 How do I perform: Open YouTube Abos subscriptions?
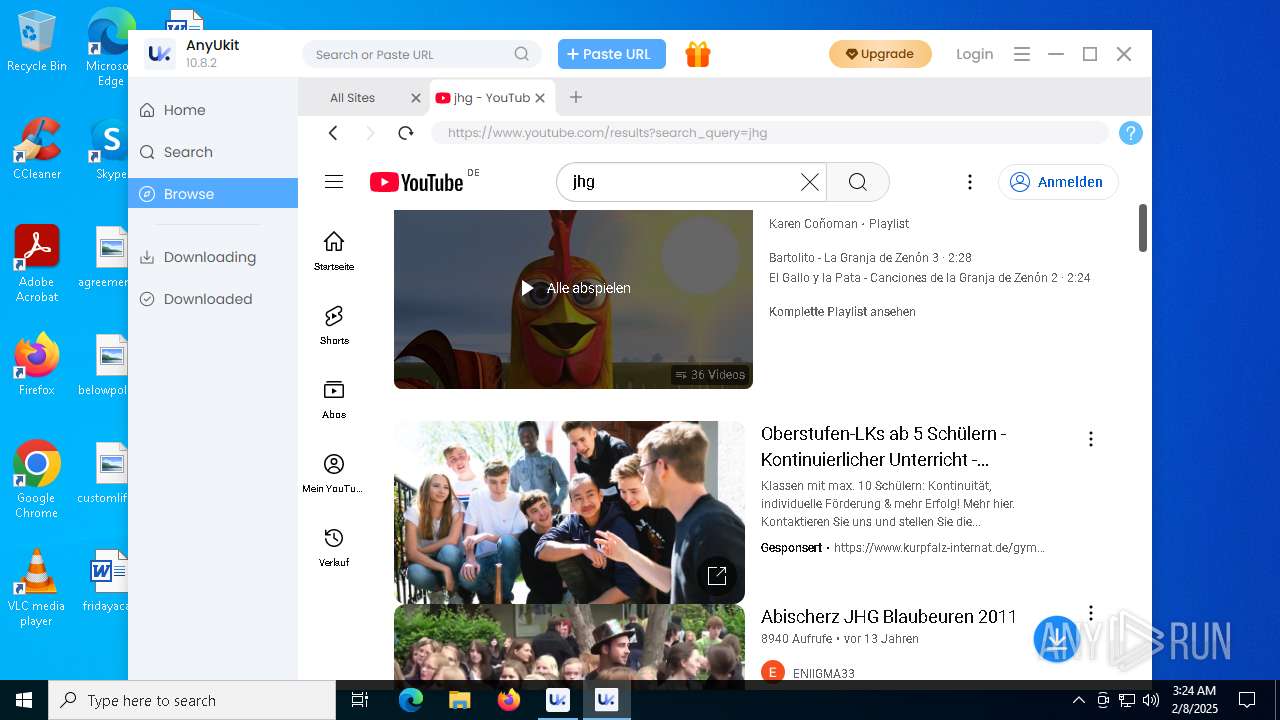tap(334, 398)
